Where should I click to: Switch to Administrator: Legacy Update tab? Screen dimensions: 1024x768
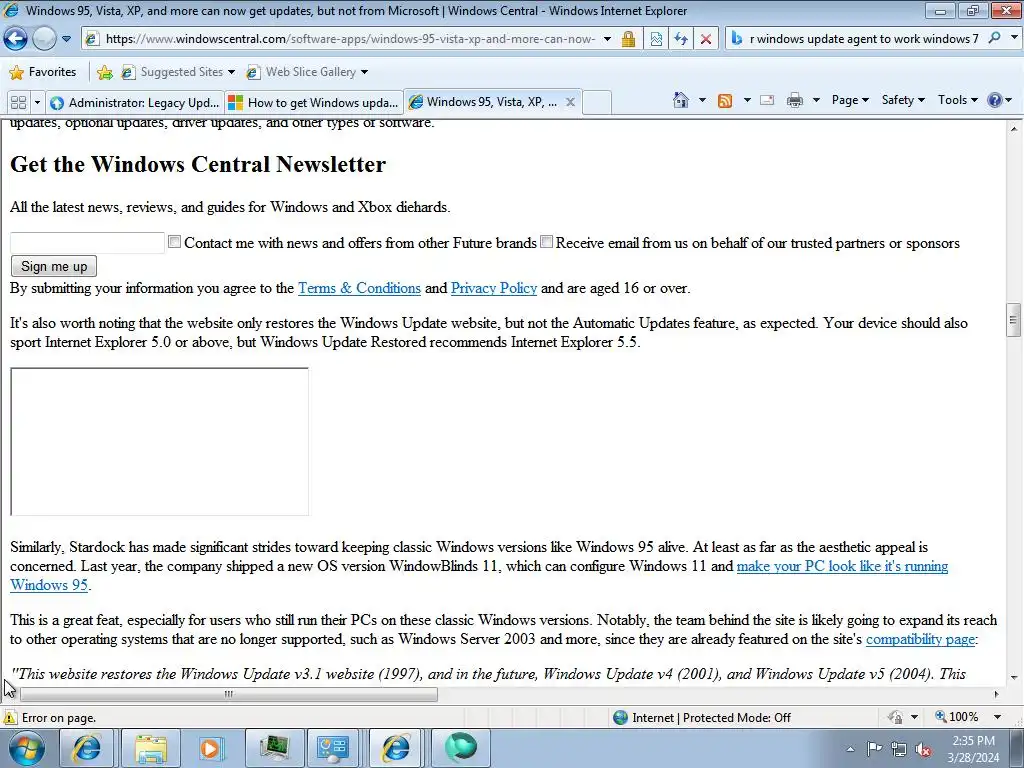tap(135, 103)
